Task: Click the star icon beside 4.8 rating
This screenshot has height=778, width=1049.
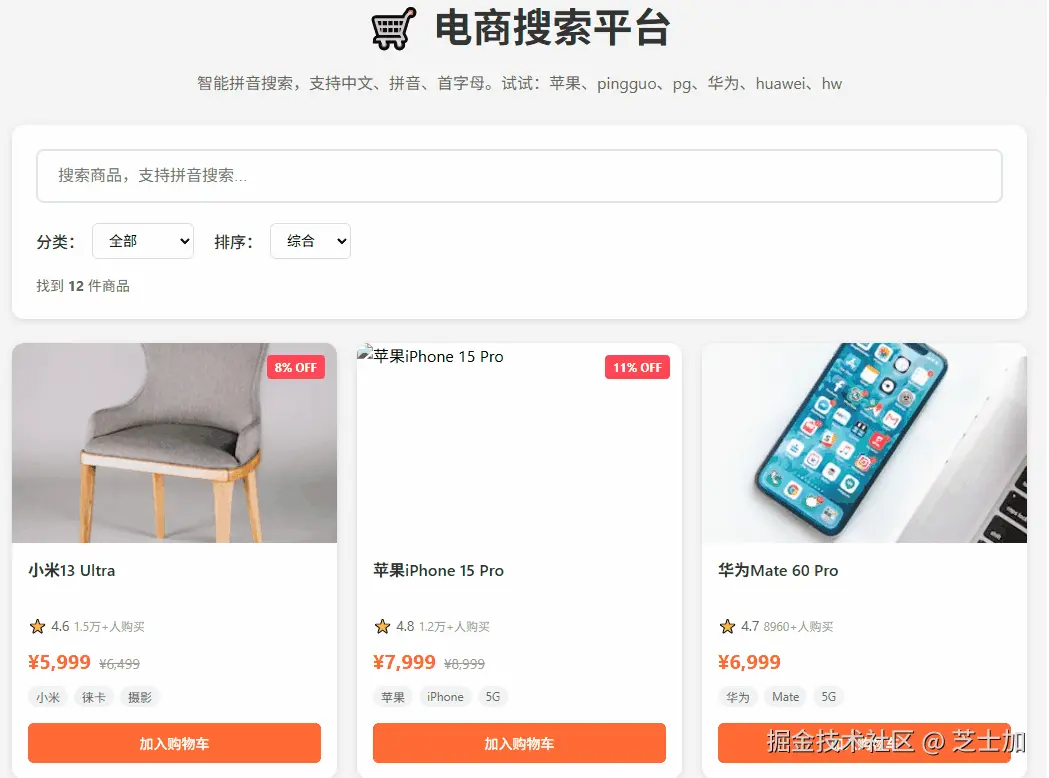Action: pyautogui.click(x=382, y=627)
